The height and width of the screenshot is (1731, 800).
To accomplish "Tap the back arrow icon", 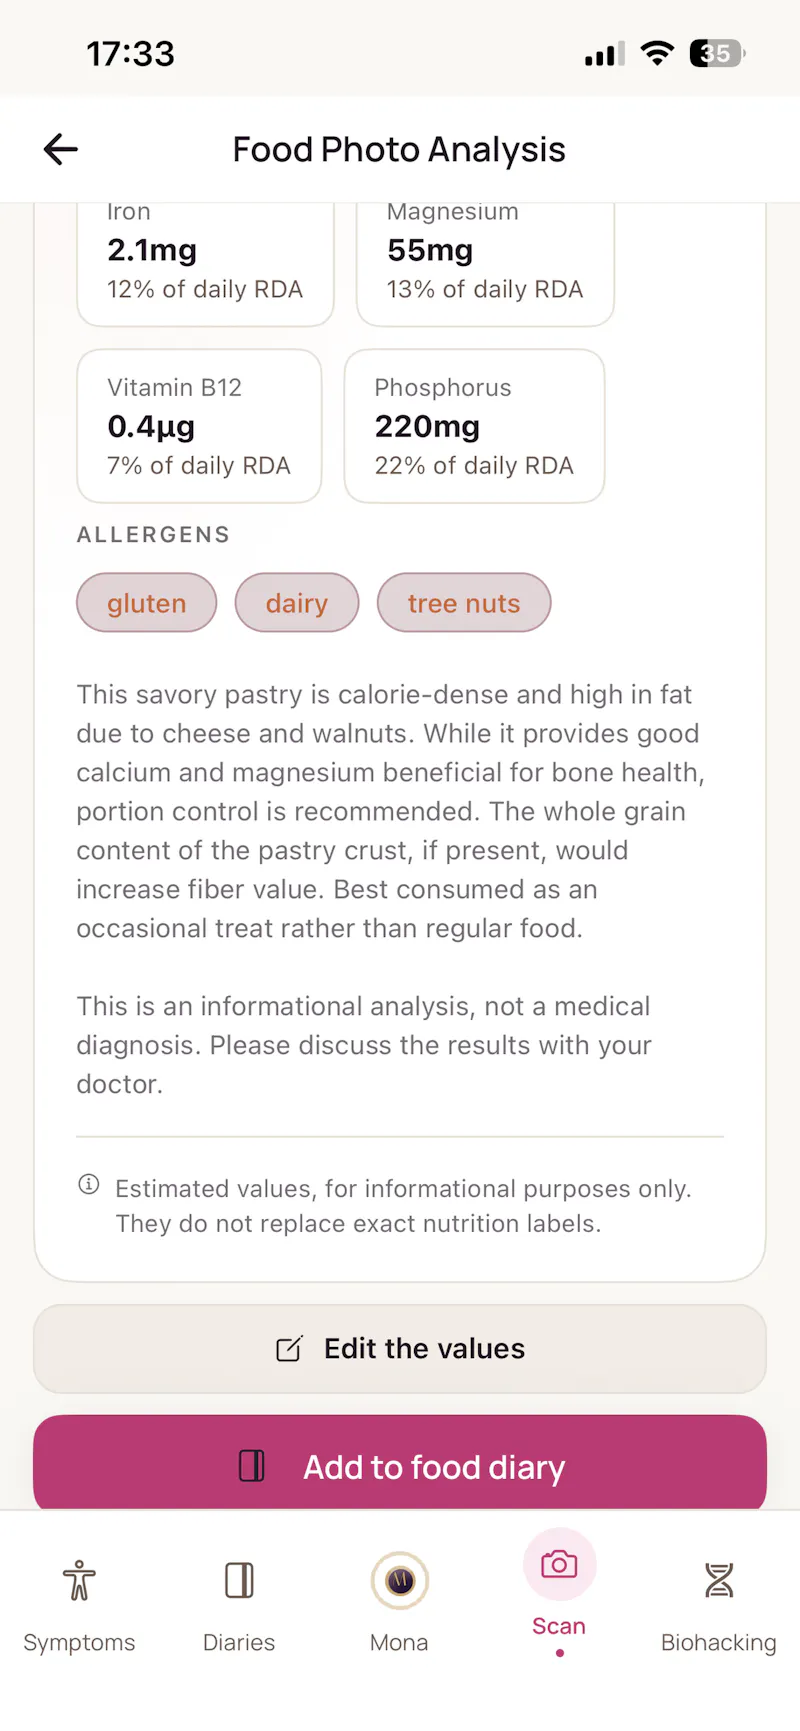I will click(x=61, y=150).
